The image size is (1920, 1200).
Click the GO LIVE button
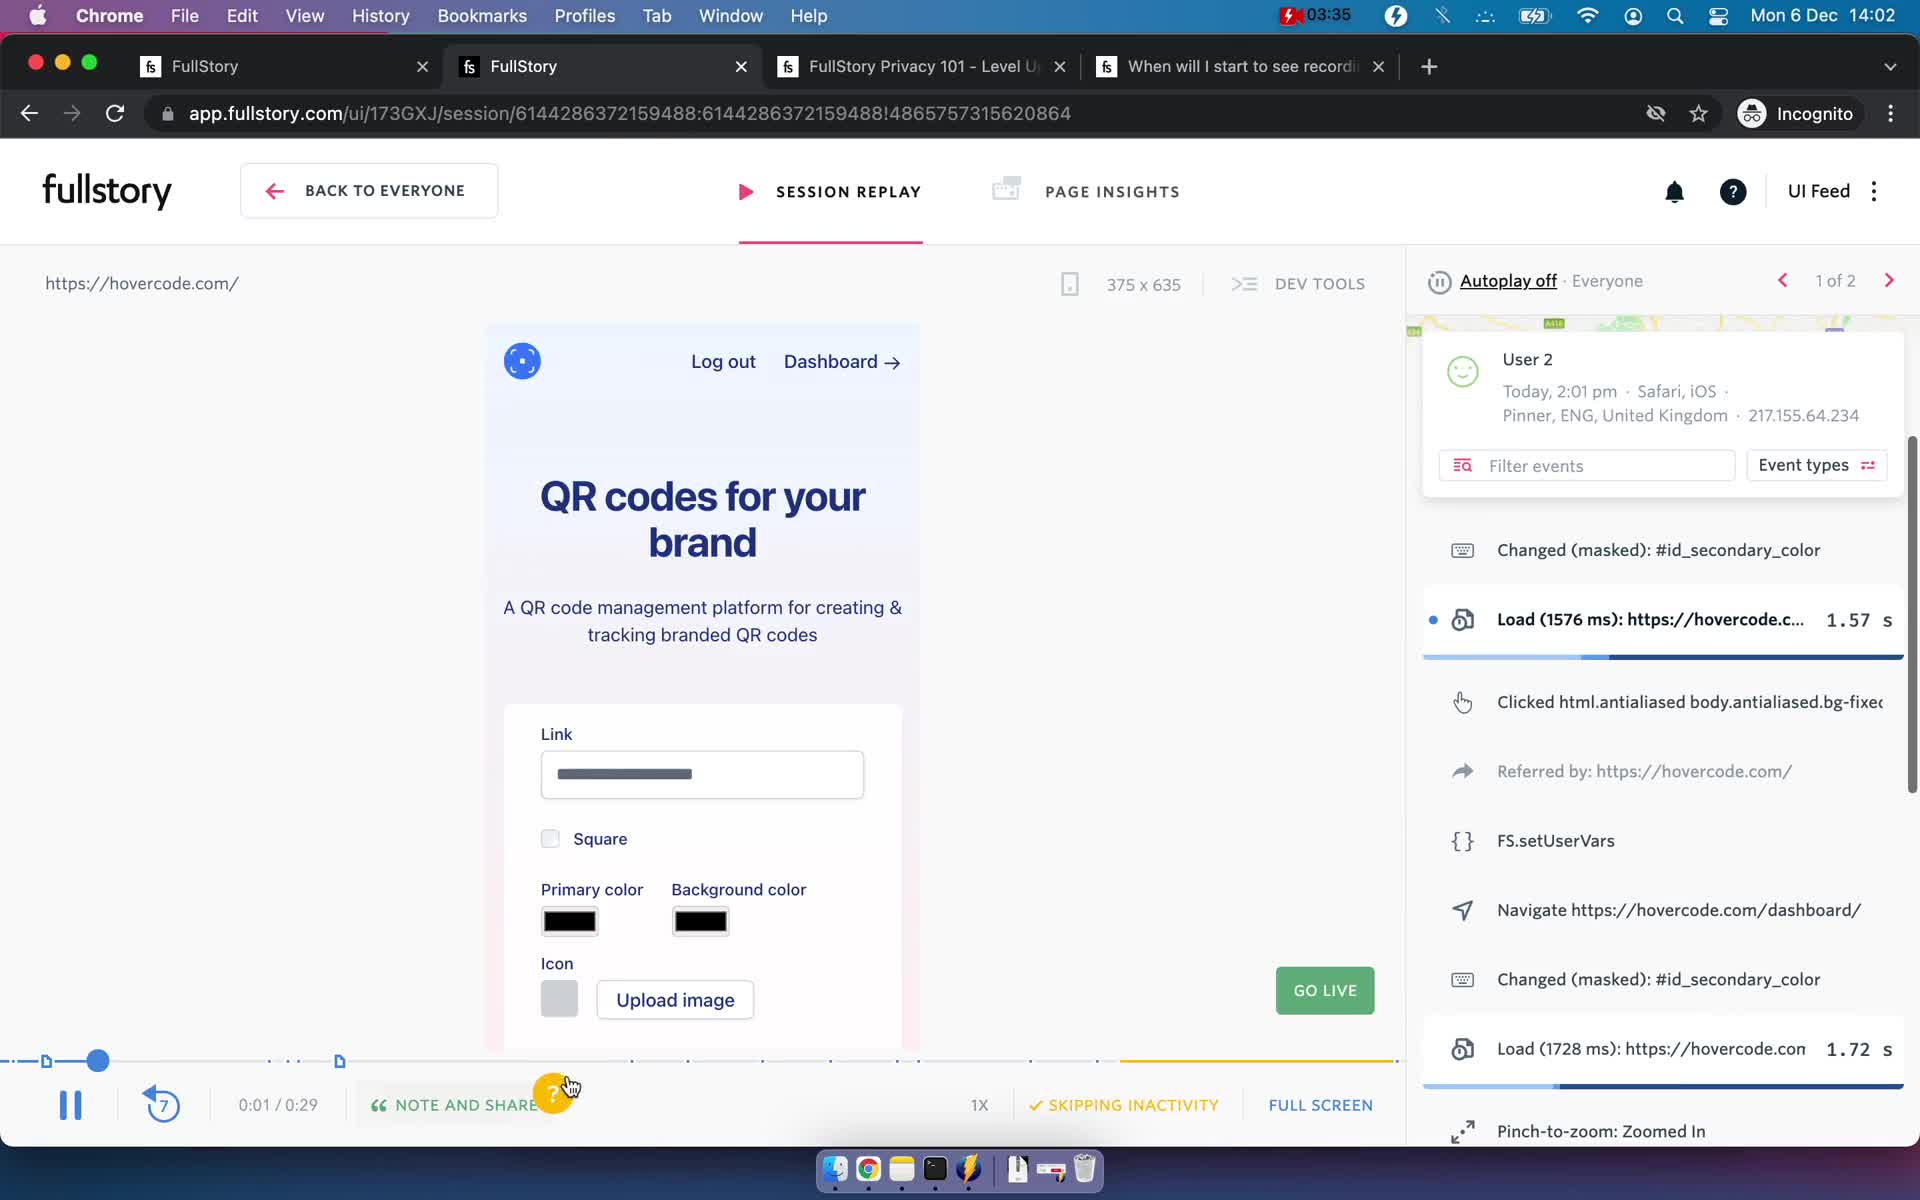point(1324,991)
